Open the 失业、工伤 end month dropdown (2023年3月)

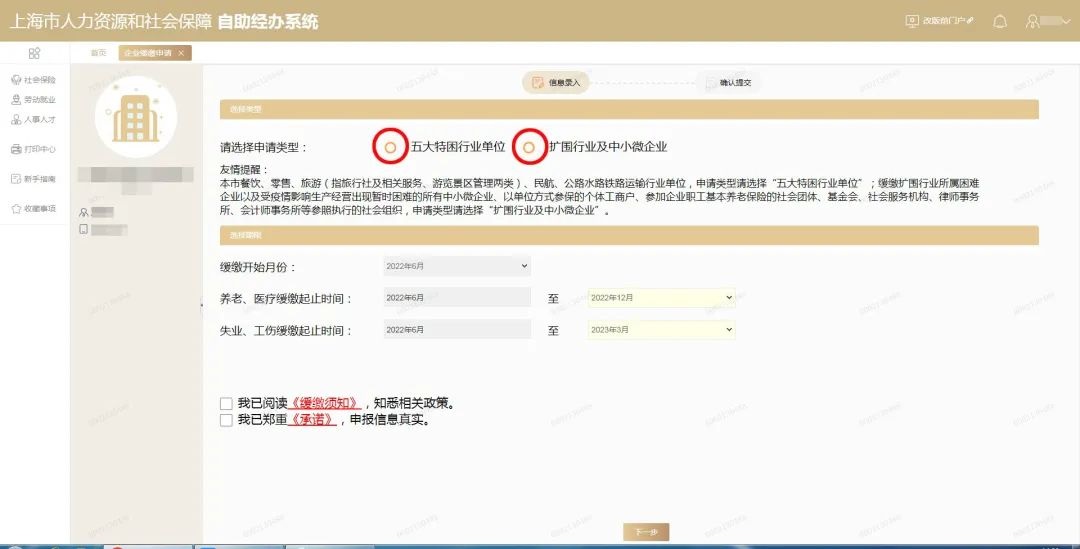tap(661, 329)
